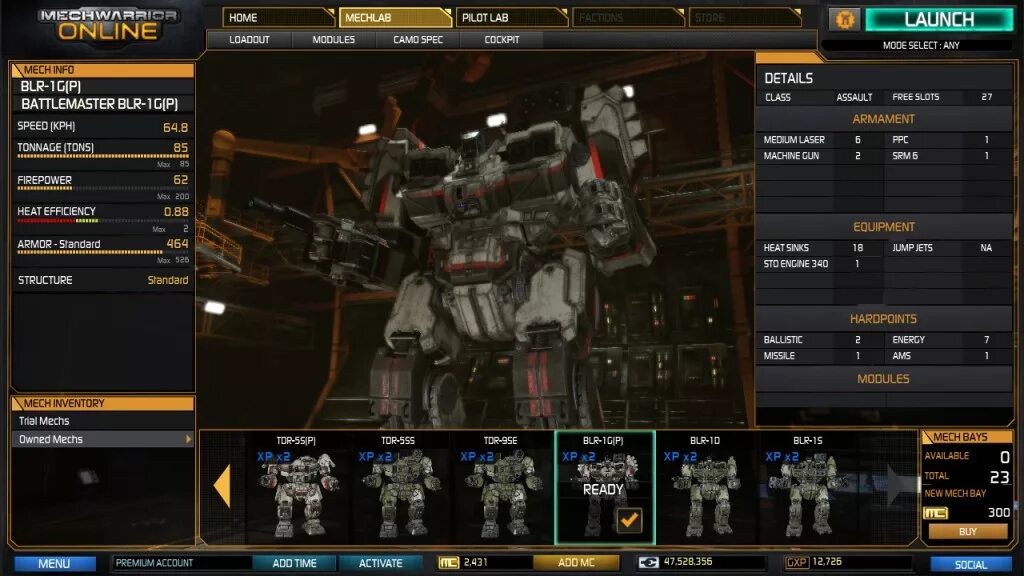Click the SRM 6 armament entry

(x=948, y=156)
